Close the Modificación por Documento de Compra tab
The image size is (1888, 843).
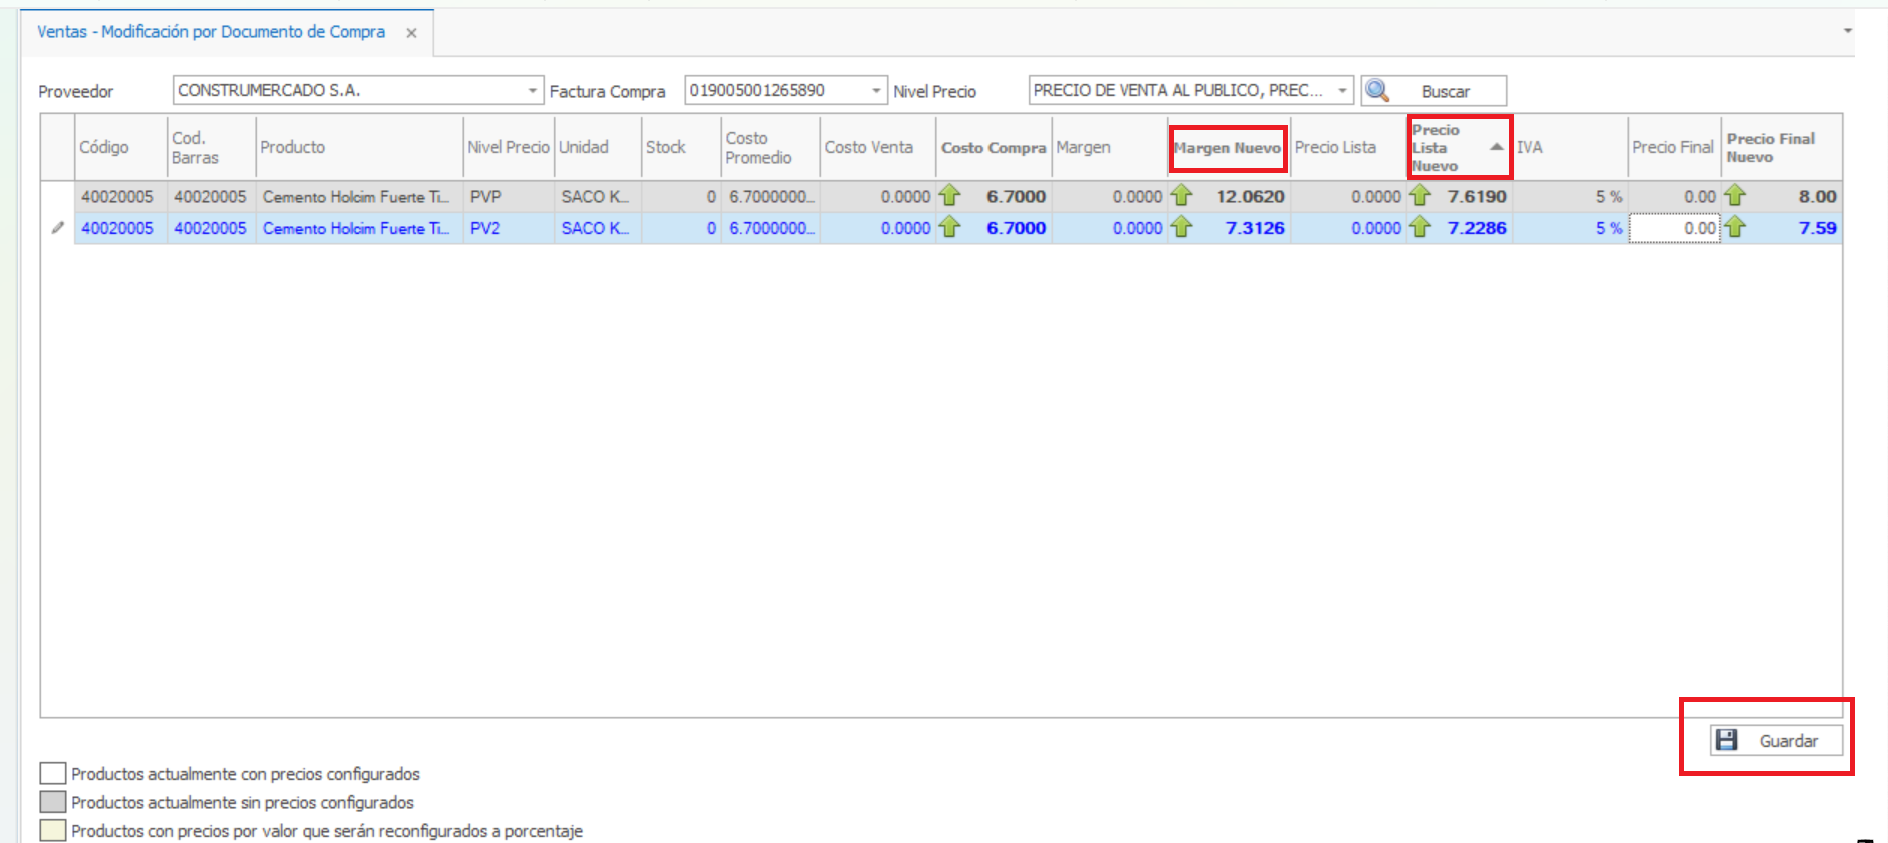click(411, 33)
